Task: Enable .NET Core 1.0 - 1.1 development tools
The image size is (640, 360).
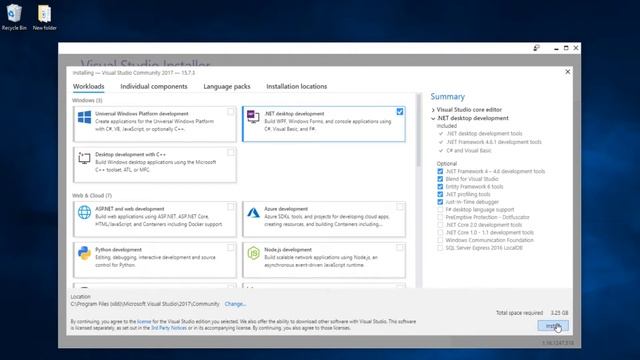Action: click(x=440, y=233)
